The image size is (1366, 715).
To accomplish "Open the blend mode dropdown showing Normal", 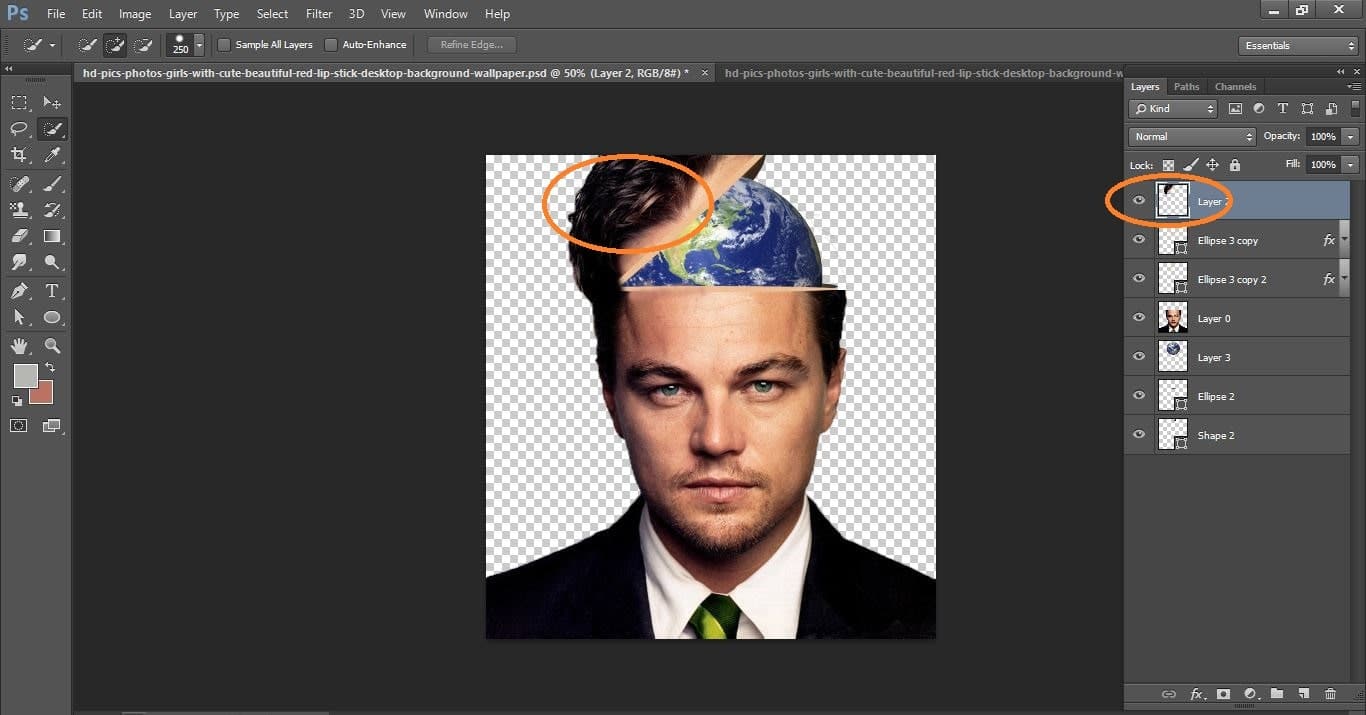I will (x=1191, y=136).
